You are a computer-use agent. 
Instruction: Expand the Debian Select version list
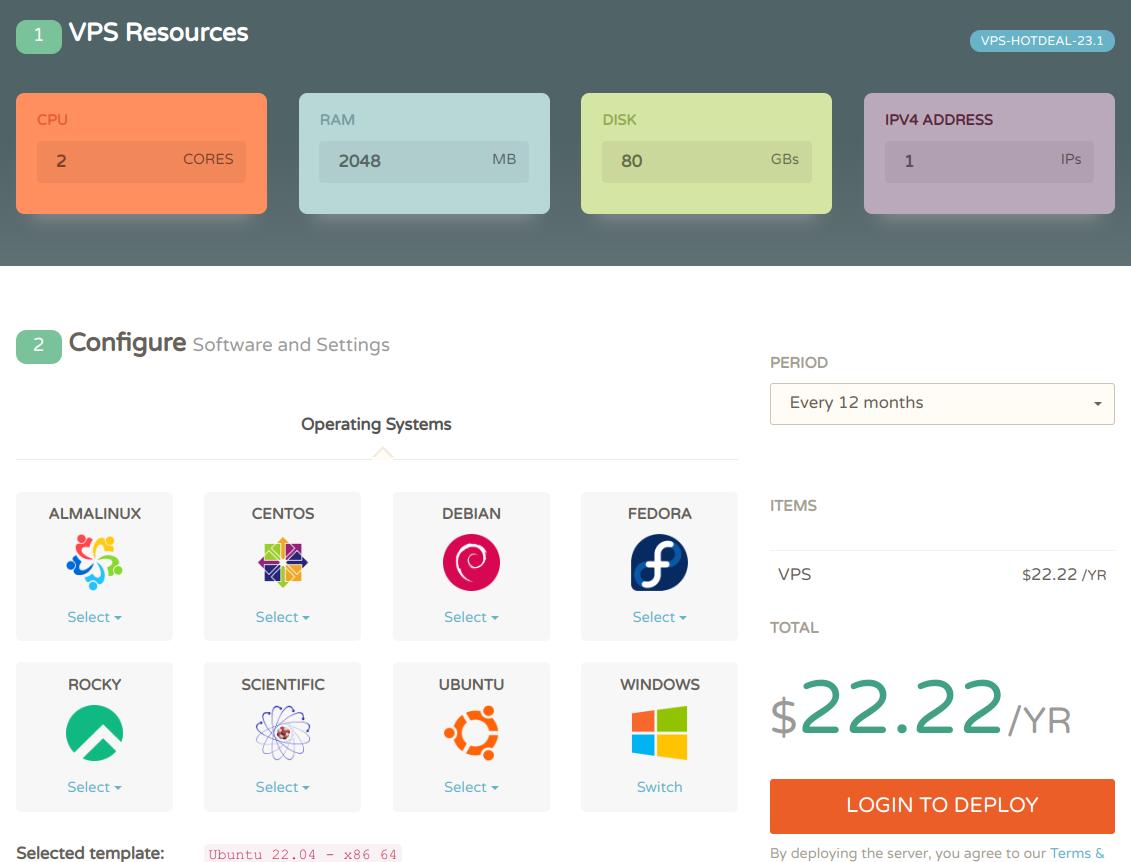pos(471,617)
